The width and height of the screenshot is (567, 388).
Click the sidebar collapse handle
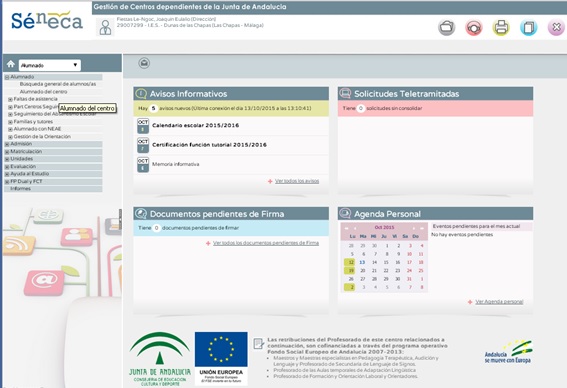(x=120, y=219)
